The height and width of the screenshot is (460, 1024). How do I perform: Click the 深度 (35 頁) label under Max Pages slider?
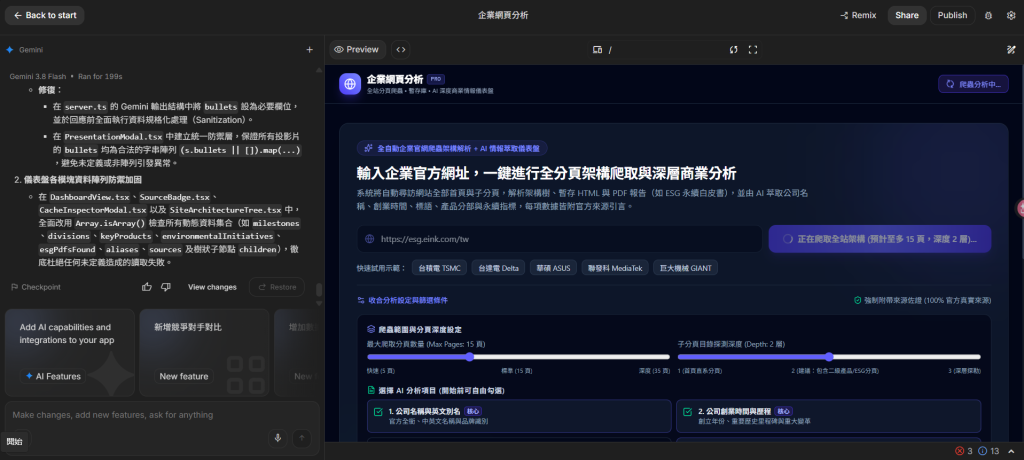[654, 370]
